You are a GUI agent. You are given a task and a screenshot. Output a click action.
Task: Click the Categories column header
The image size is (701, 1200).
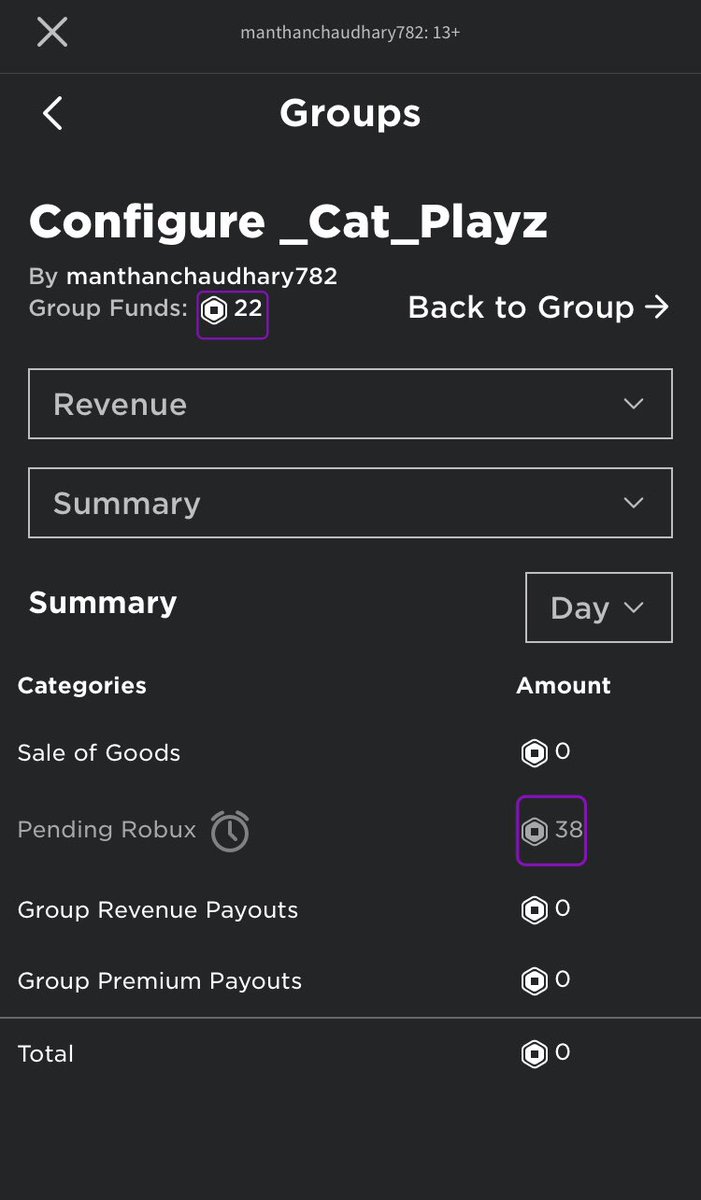click(x=82, y=686)
